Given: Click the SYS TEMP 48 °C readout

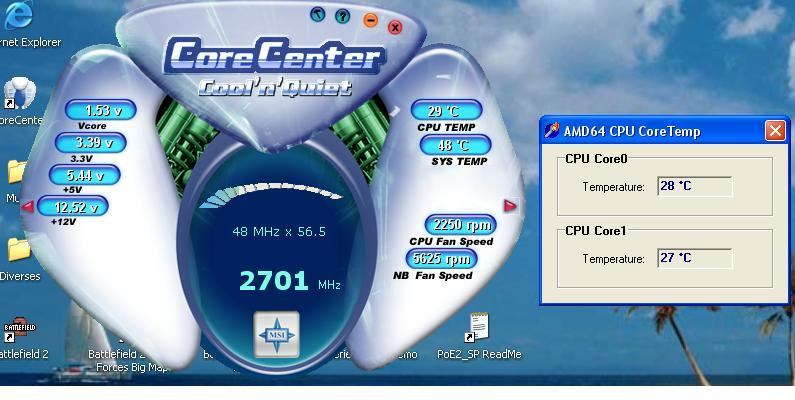Looking at the screenshot, I should point(455,145).
